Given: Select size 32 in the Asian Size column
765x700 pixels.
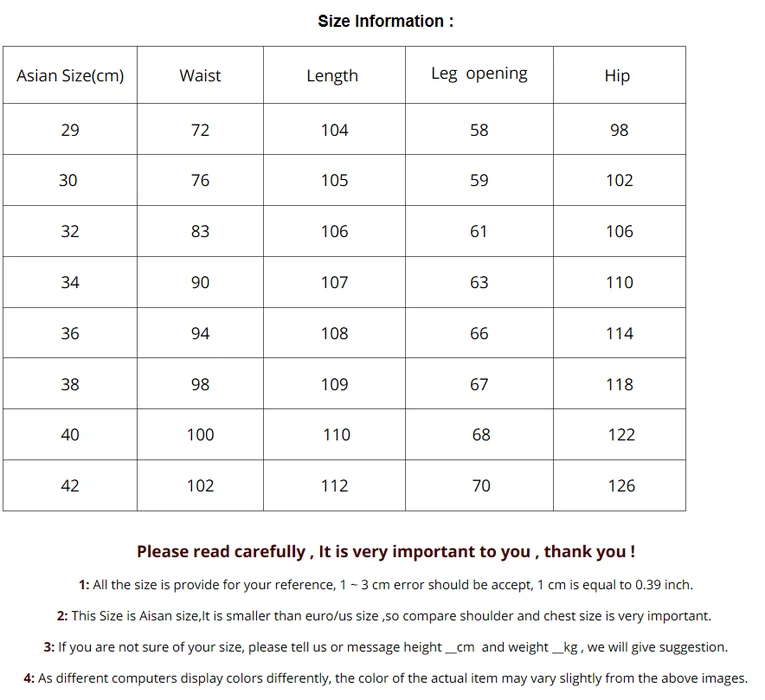Looking at the screenshot, I should click(x=70, y=232).
